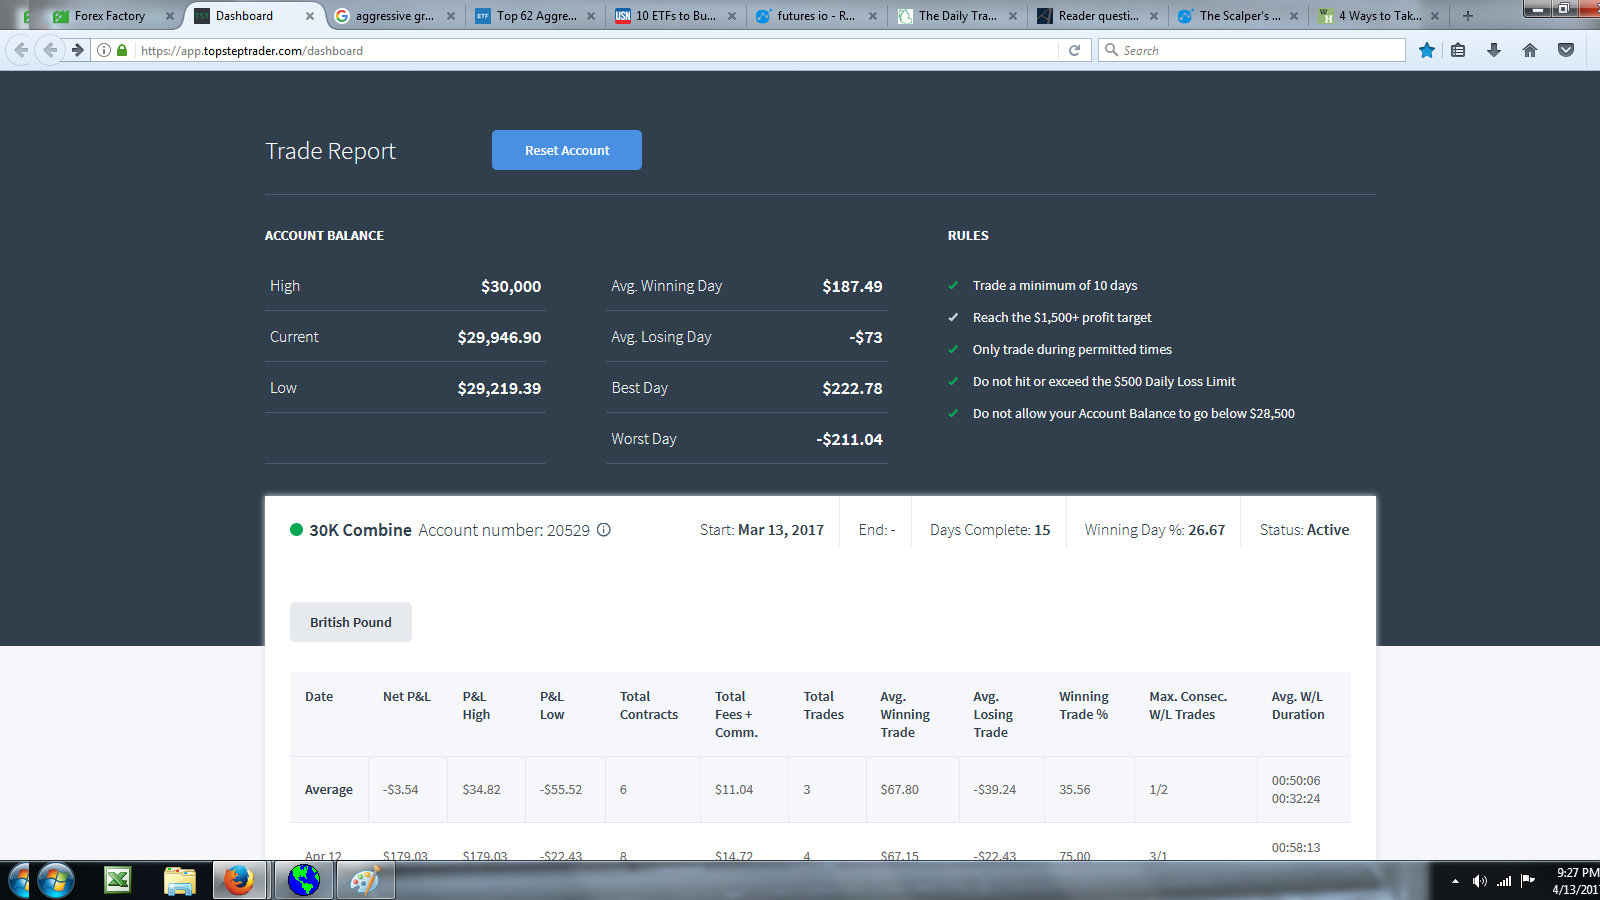Click the $500 Daily Loss Limit rule

tap(1104, 382)
